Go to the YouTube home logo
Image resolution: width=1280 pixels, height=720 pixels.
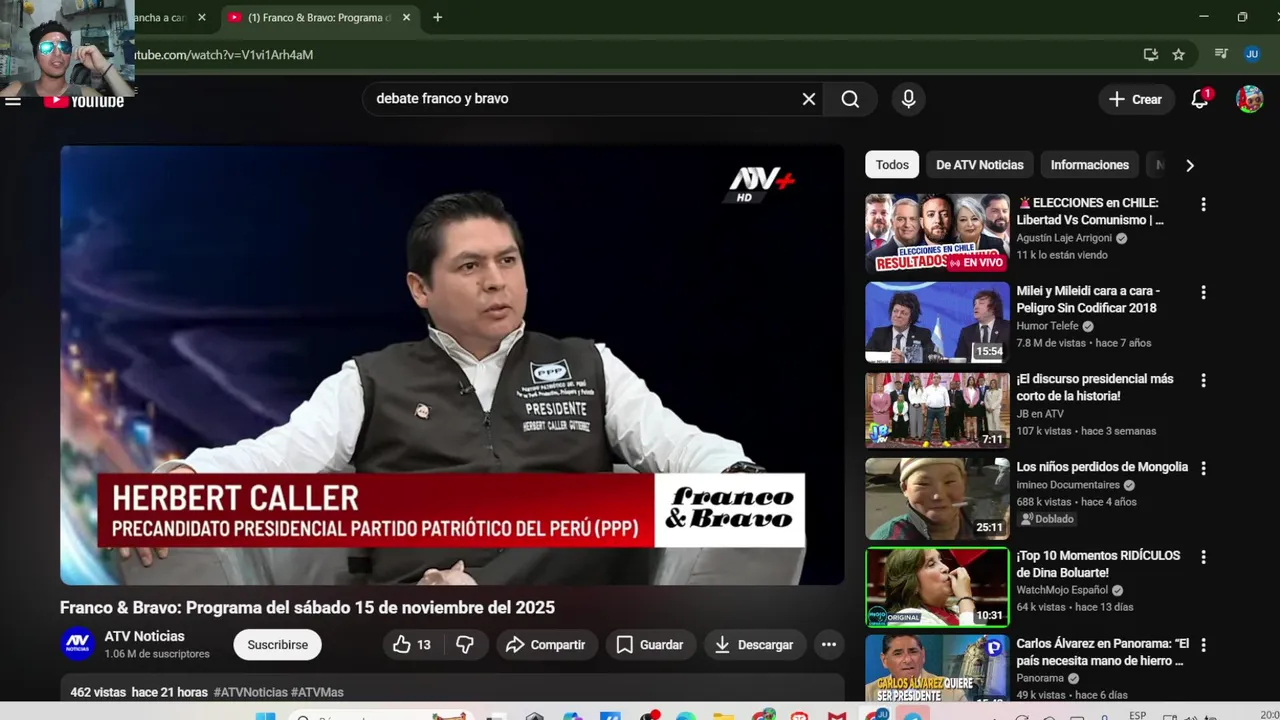click(84, 100)
